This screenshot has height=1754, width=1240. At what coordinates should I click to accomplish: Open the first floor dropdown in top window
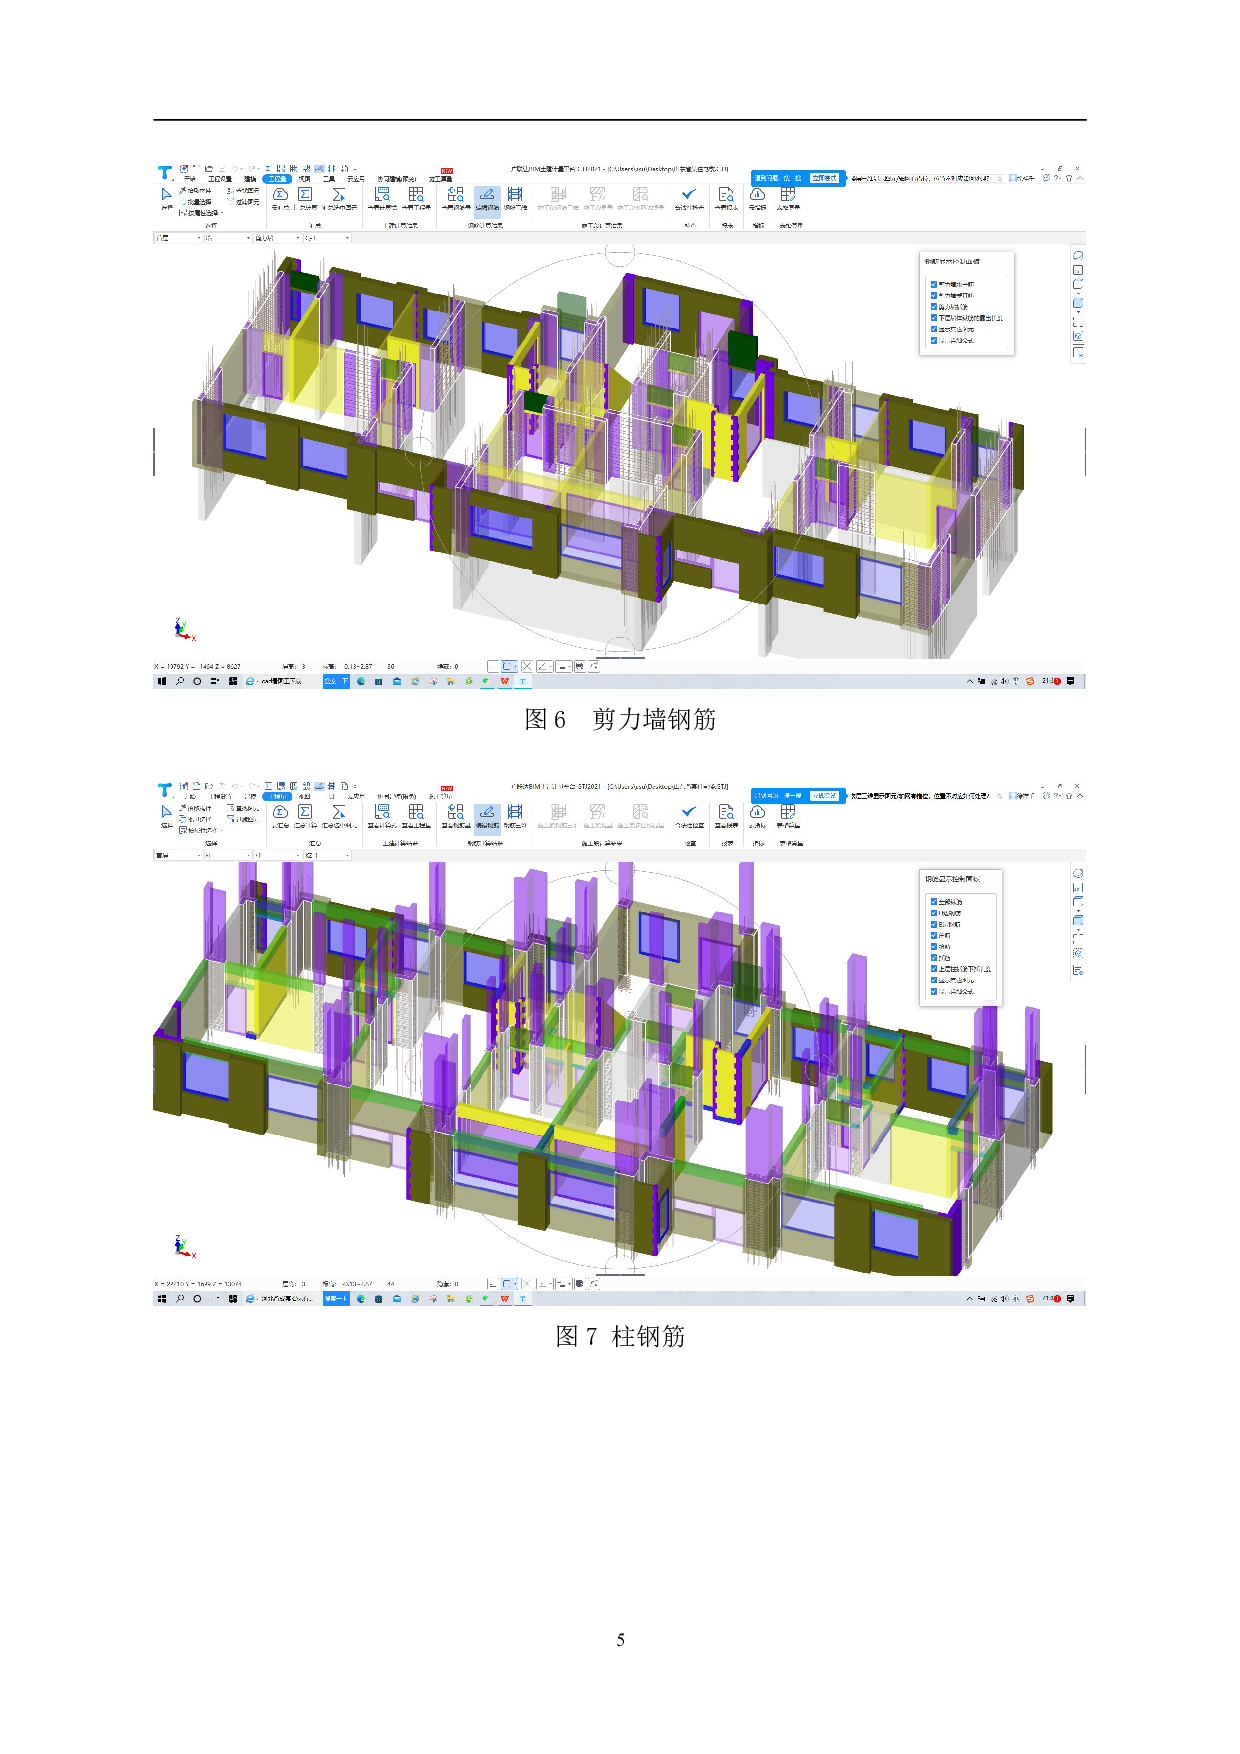pyautogui.click(x=177, y=238)
